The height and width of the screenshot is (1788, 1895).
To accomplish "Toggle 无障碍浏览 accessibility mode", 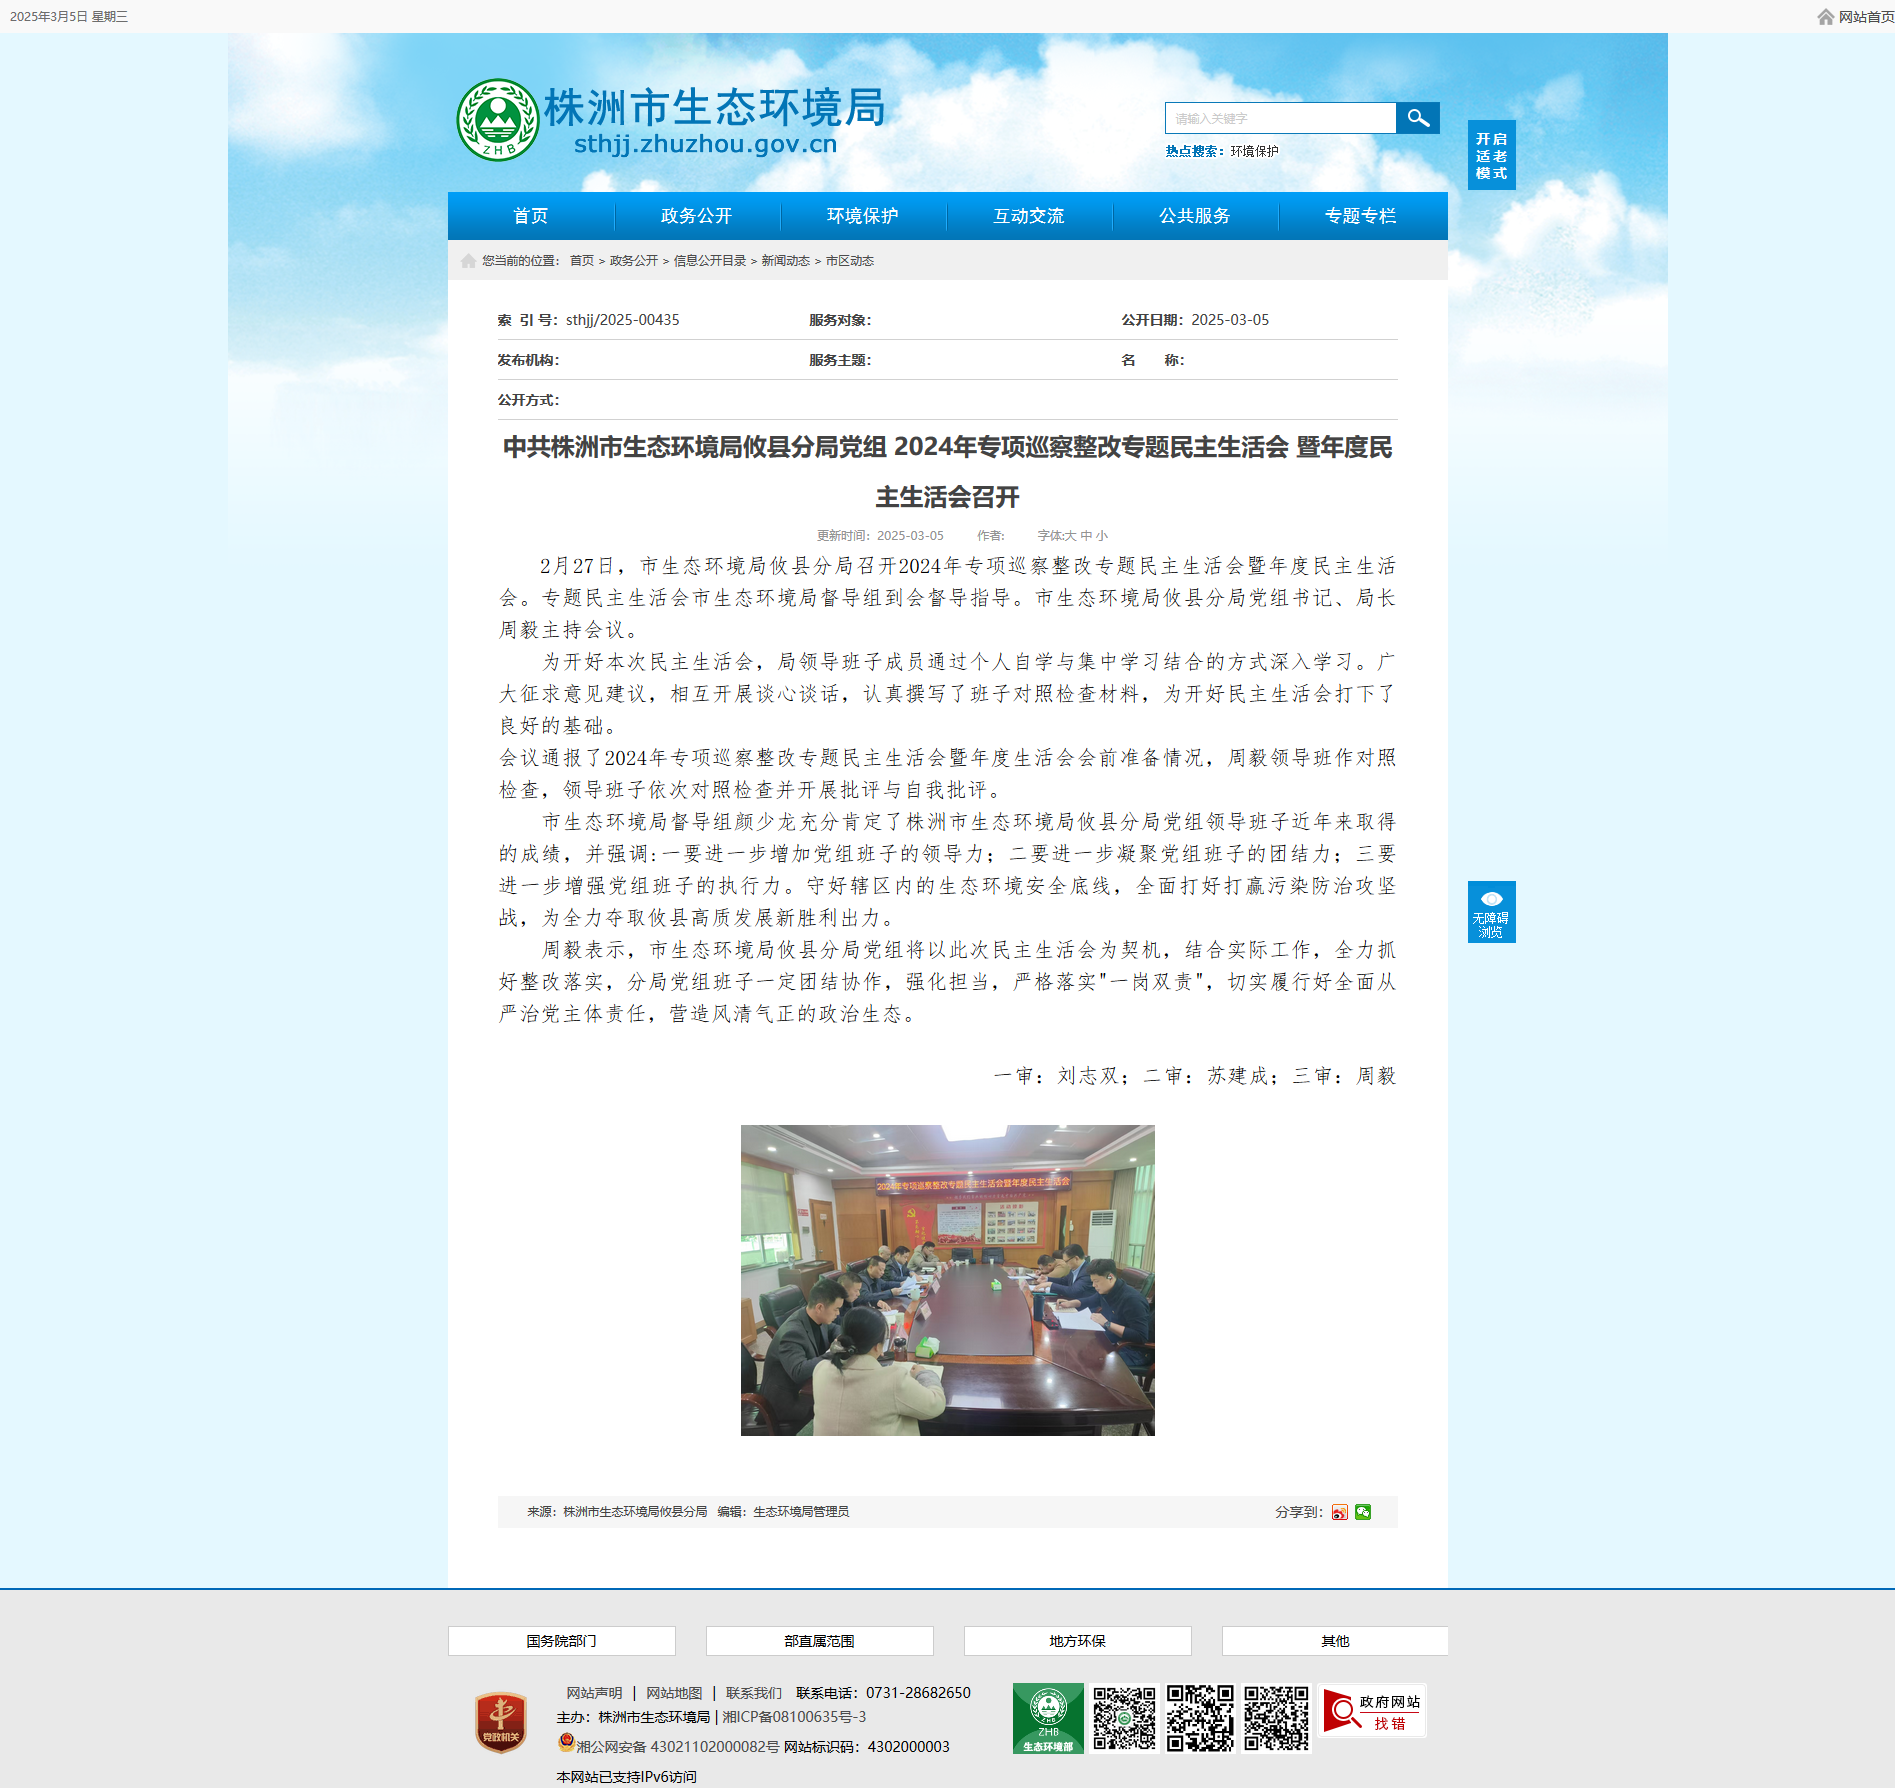I will (1491, 911).
